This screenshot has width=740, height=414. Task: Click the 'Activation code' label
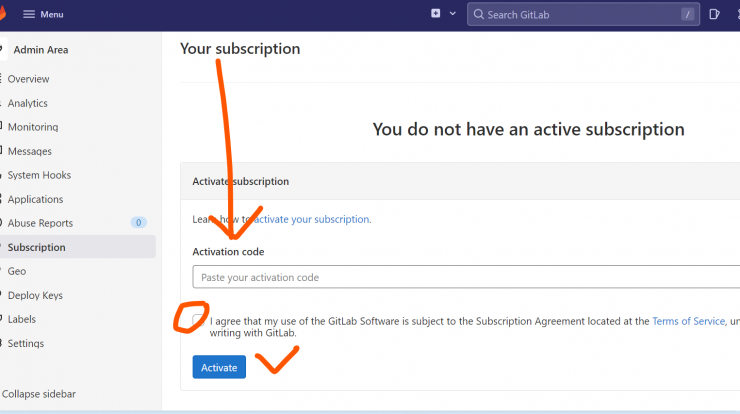[228, 252]
